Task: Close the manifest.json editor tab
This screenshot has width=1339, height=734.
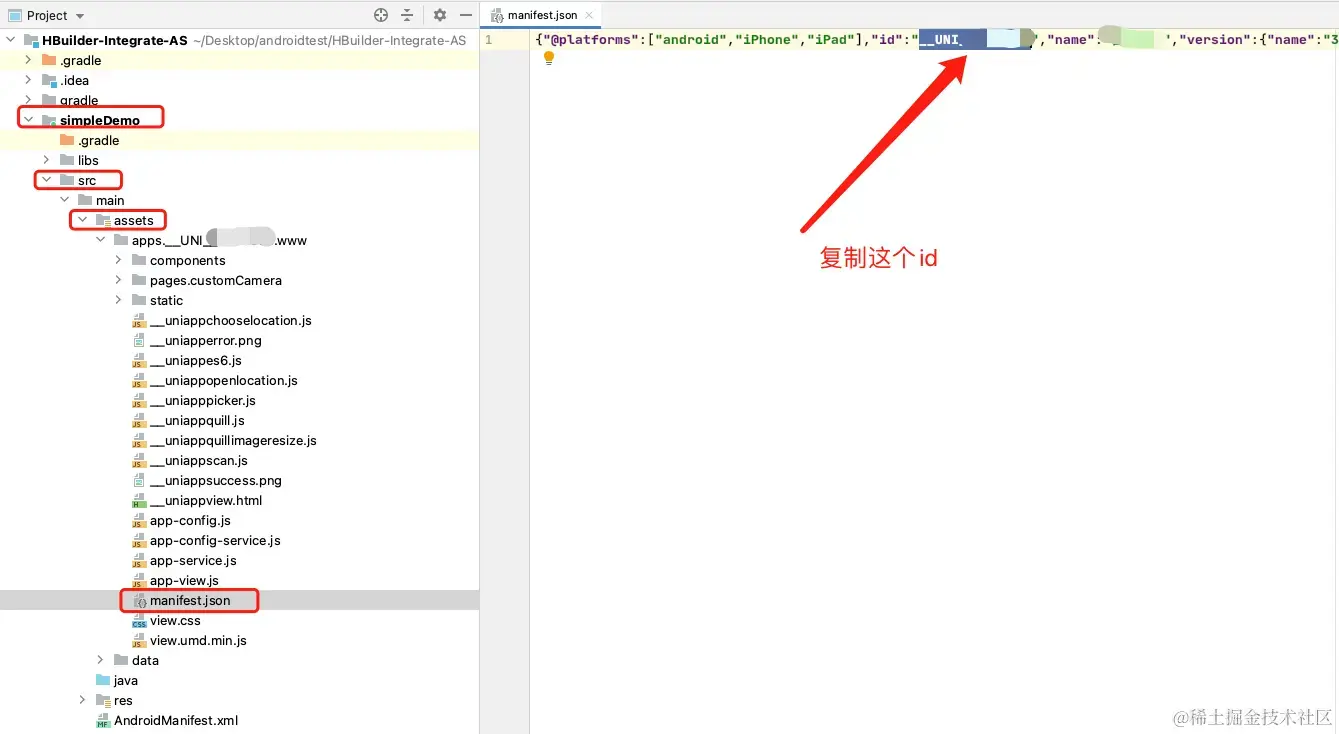Action: click(x=589, y=15)
